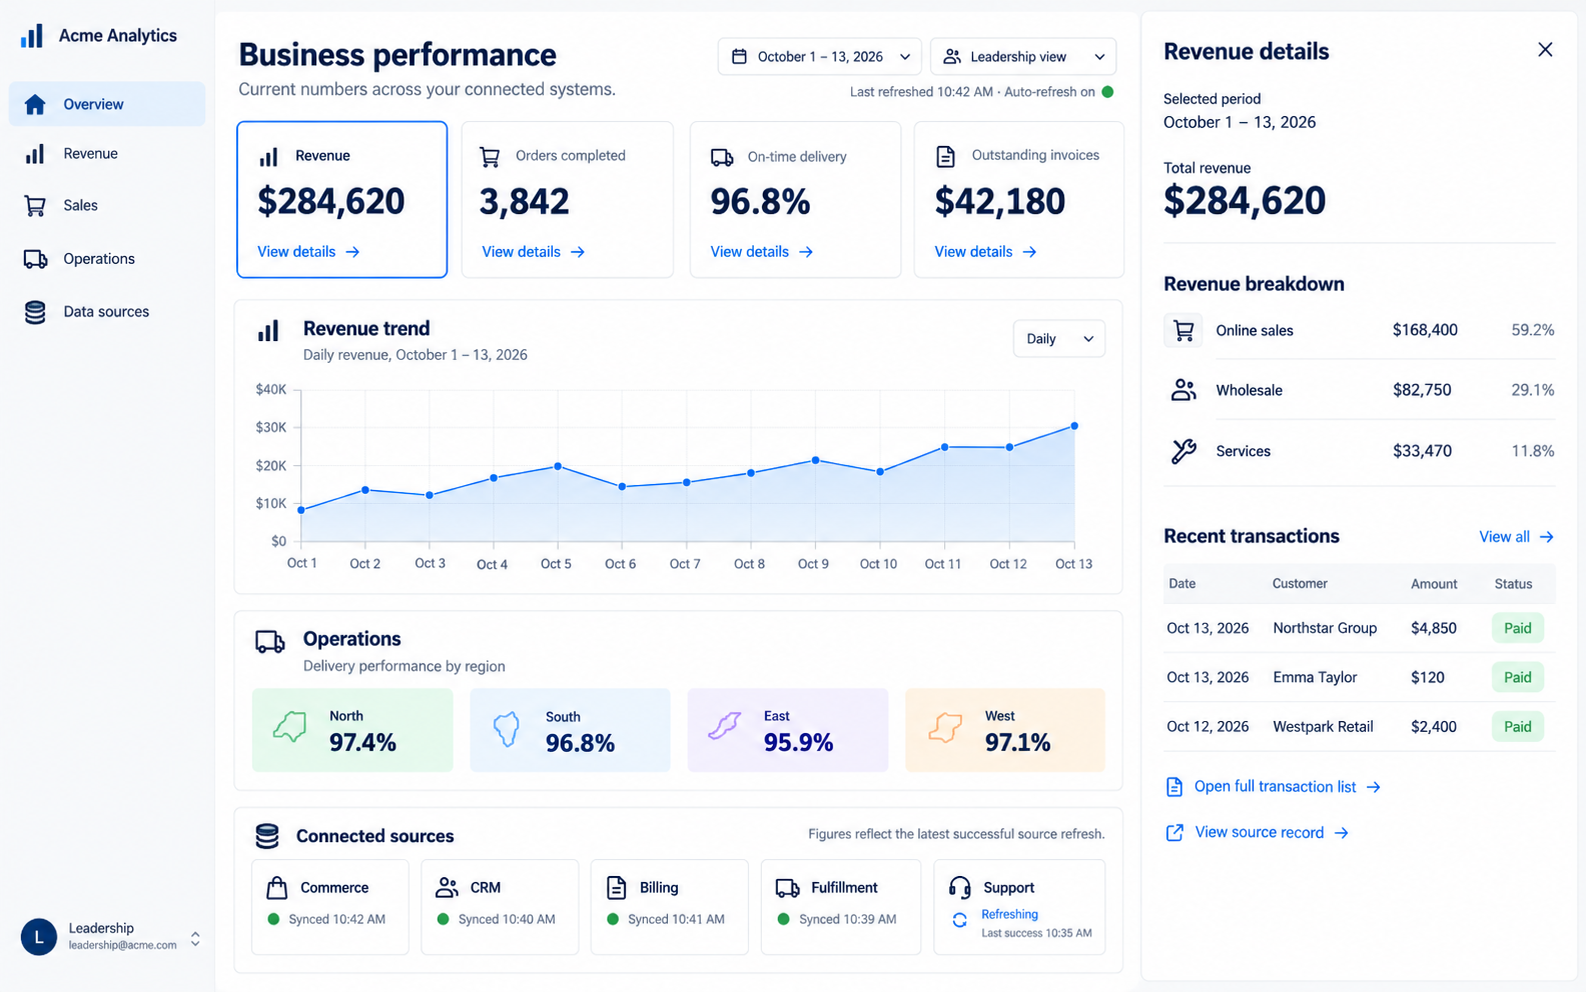Viewport: 1586px width, 992px height.
Task: Toggle the auto-refresh green indicator
Action: 1108,92
